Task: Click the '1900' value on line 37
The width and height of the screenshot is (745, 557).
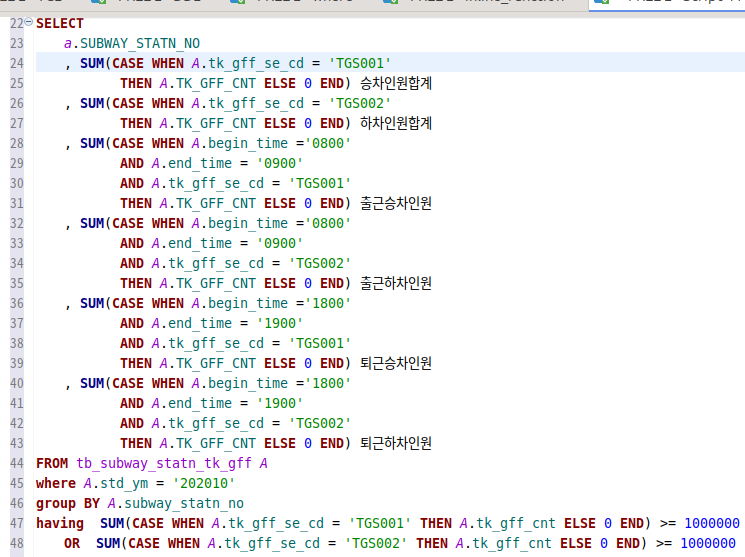Action: click(280, 323)
